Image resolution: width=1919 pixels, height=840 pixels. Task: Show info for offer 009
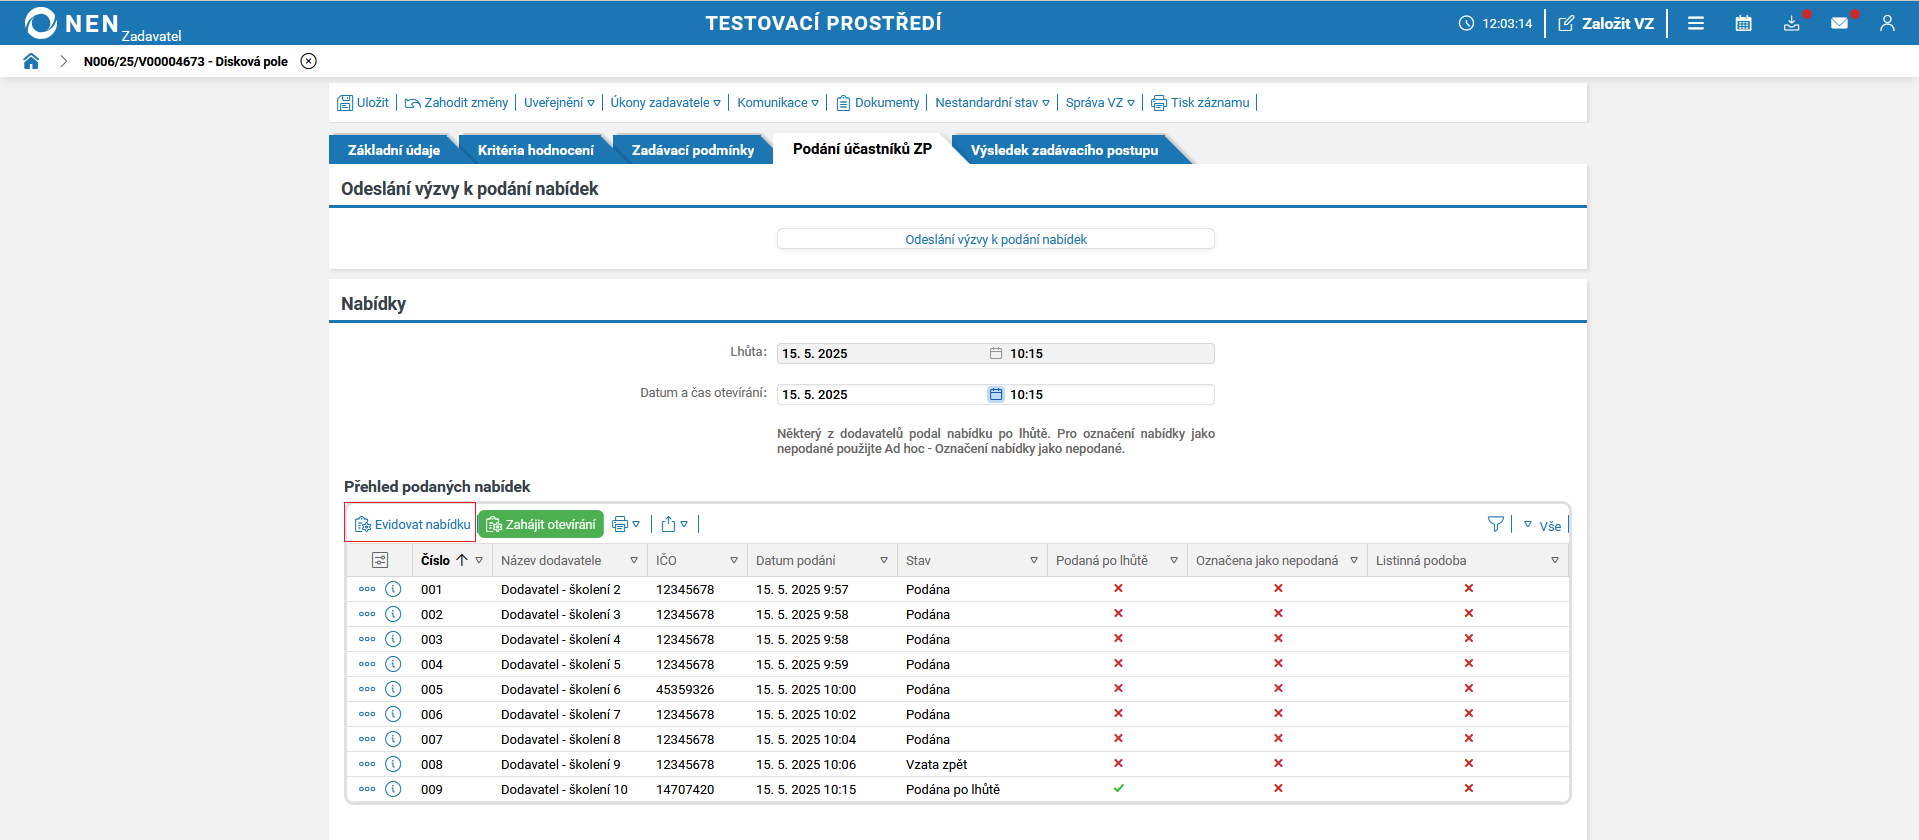coord(393,789)
